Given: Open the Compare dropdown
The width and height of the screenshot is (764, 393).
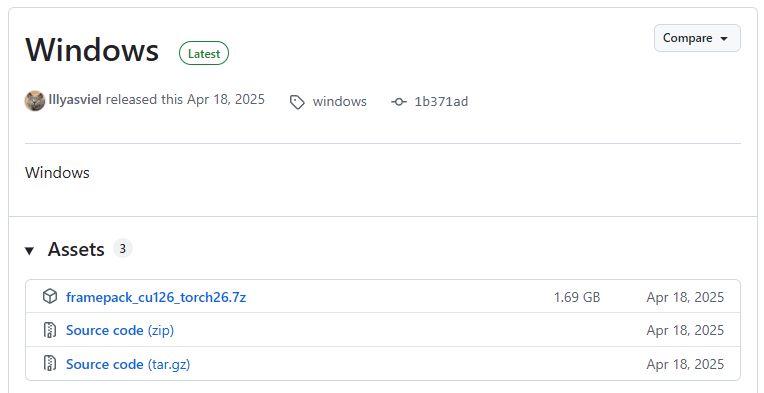Looking at the screenshot, I should click(x=697, y=38).
